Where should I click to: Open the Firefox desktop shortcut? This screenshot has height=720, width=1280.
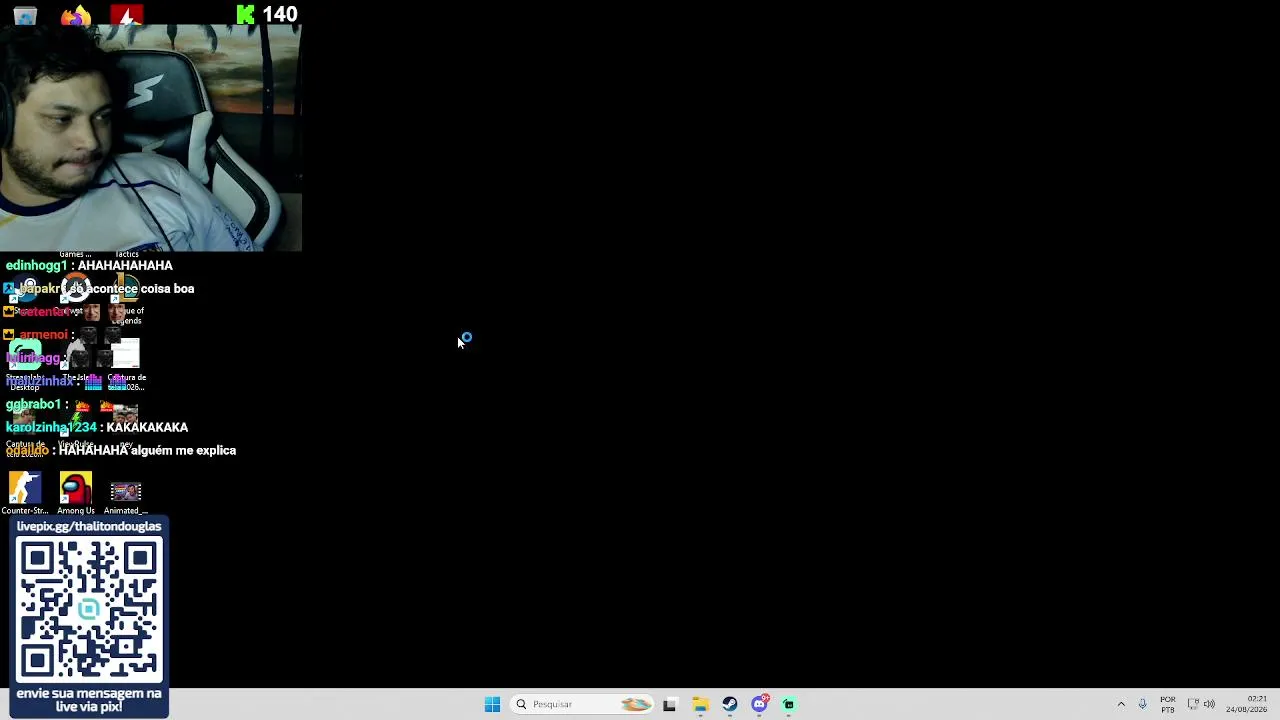pyautogui.click(x=76, y=15)
